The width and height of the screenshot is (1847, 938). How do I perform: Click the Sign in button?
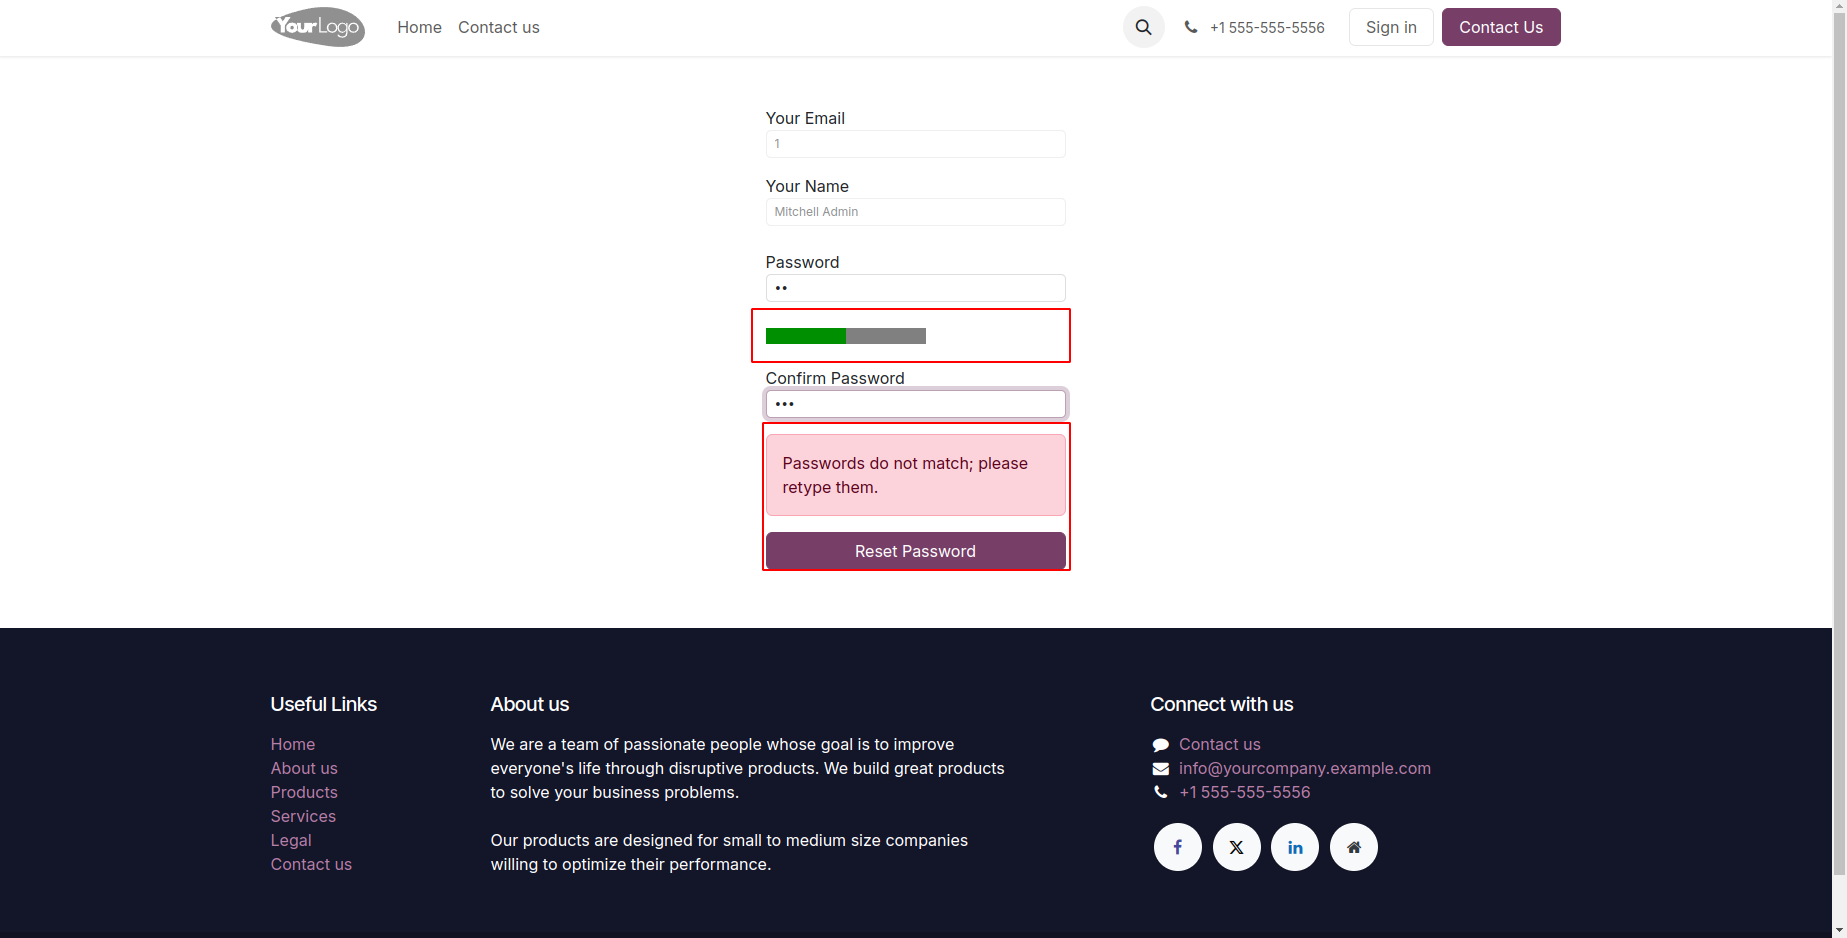[x=1391, y=28]
